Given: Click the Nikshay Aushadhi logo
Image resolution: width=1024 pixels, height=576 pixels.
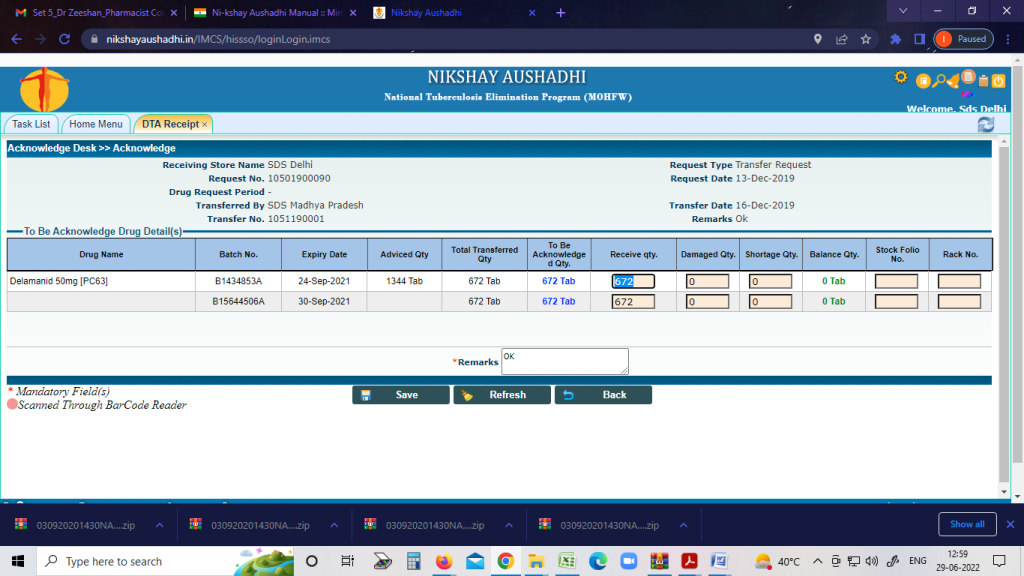Looking at the screenshot, I should (x=44, y=89).
